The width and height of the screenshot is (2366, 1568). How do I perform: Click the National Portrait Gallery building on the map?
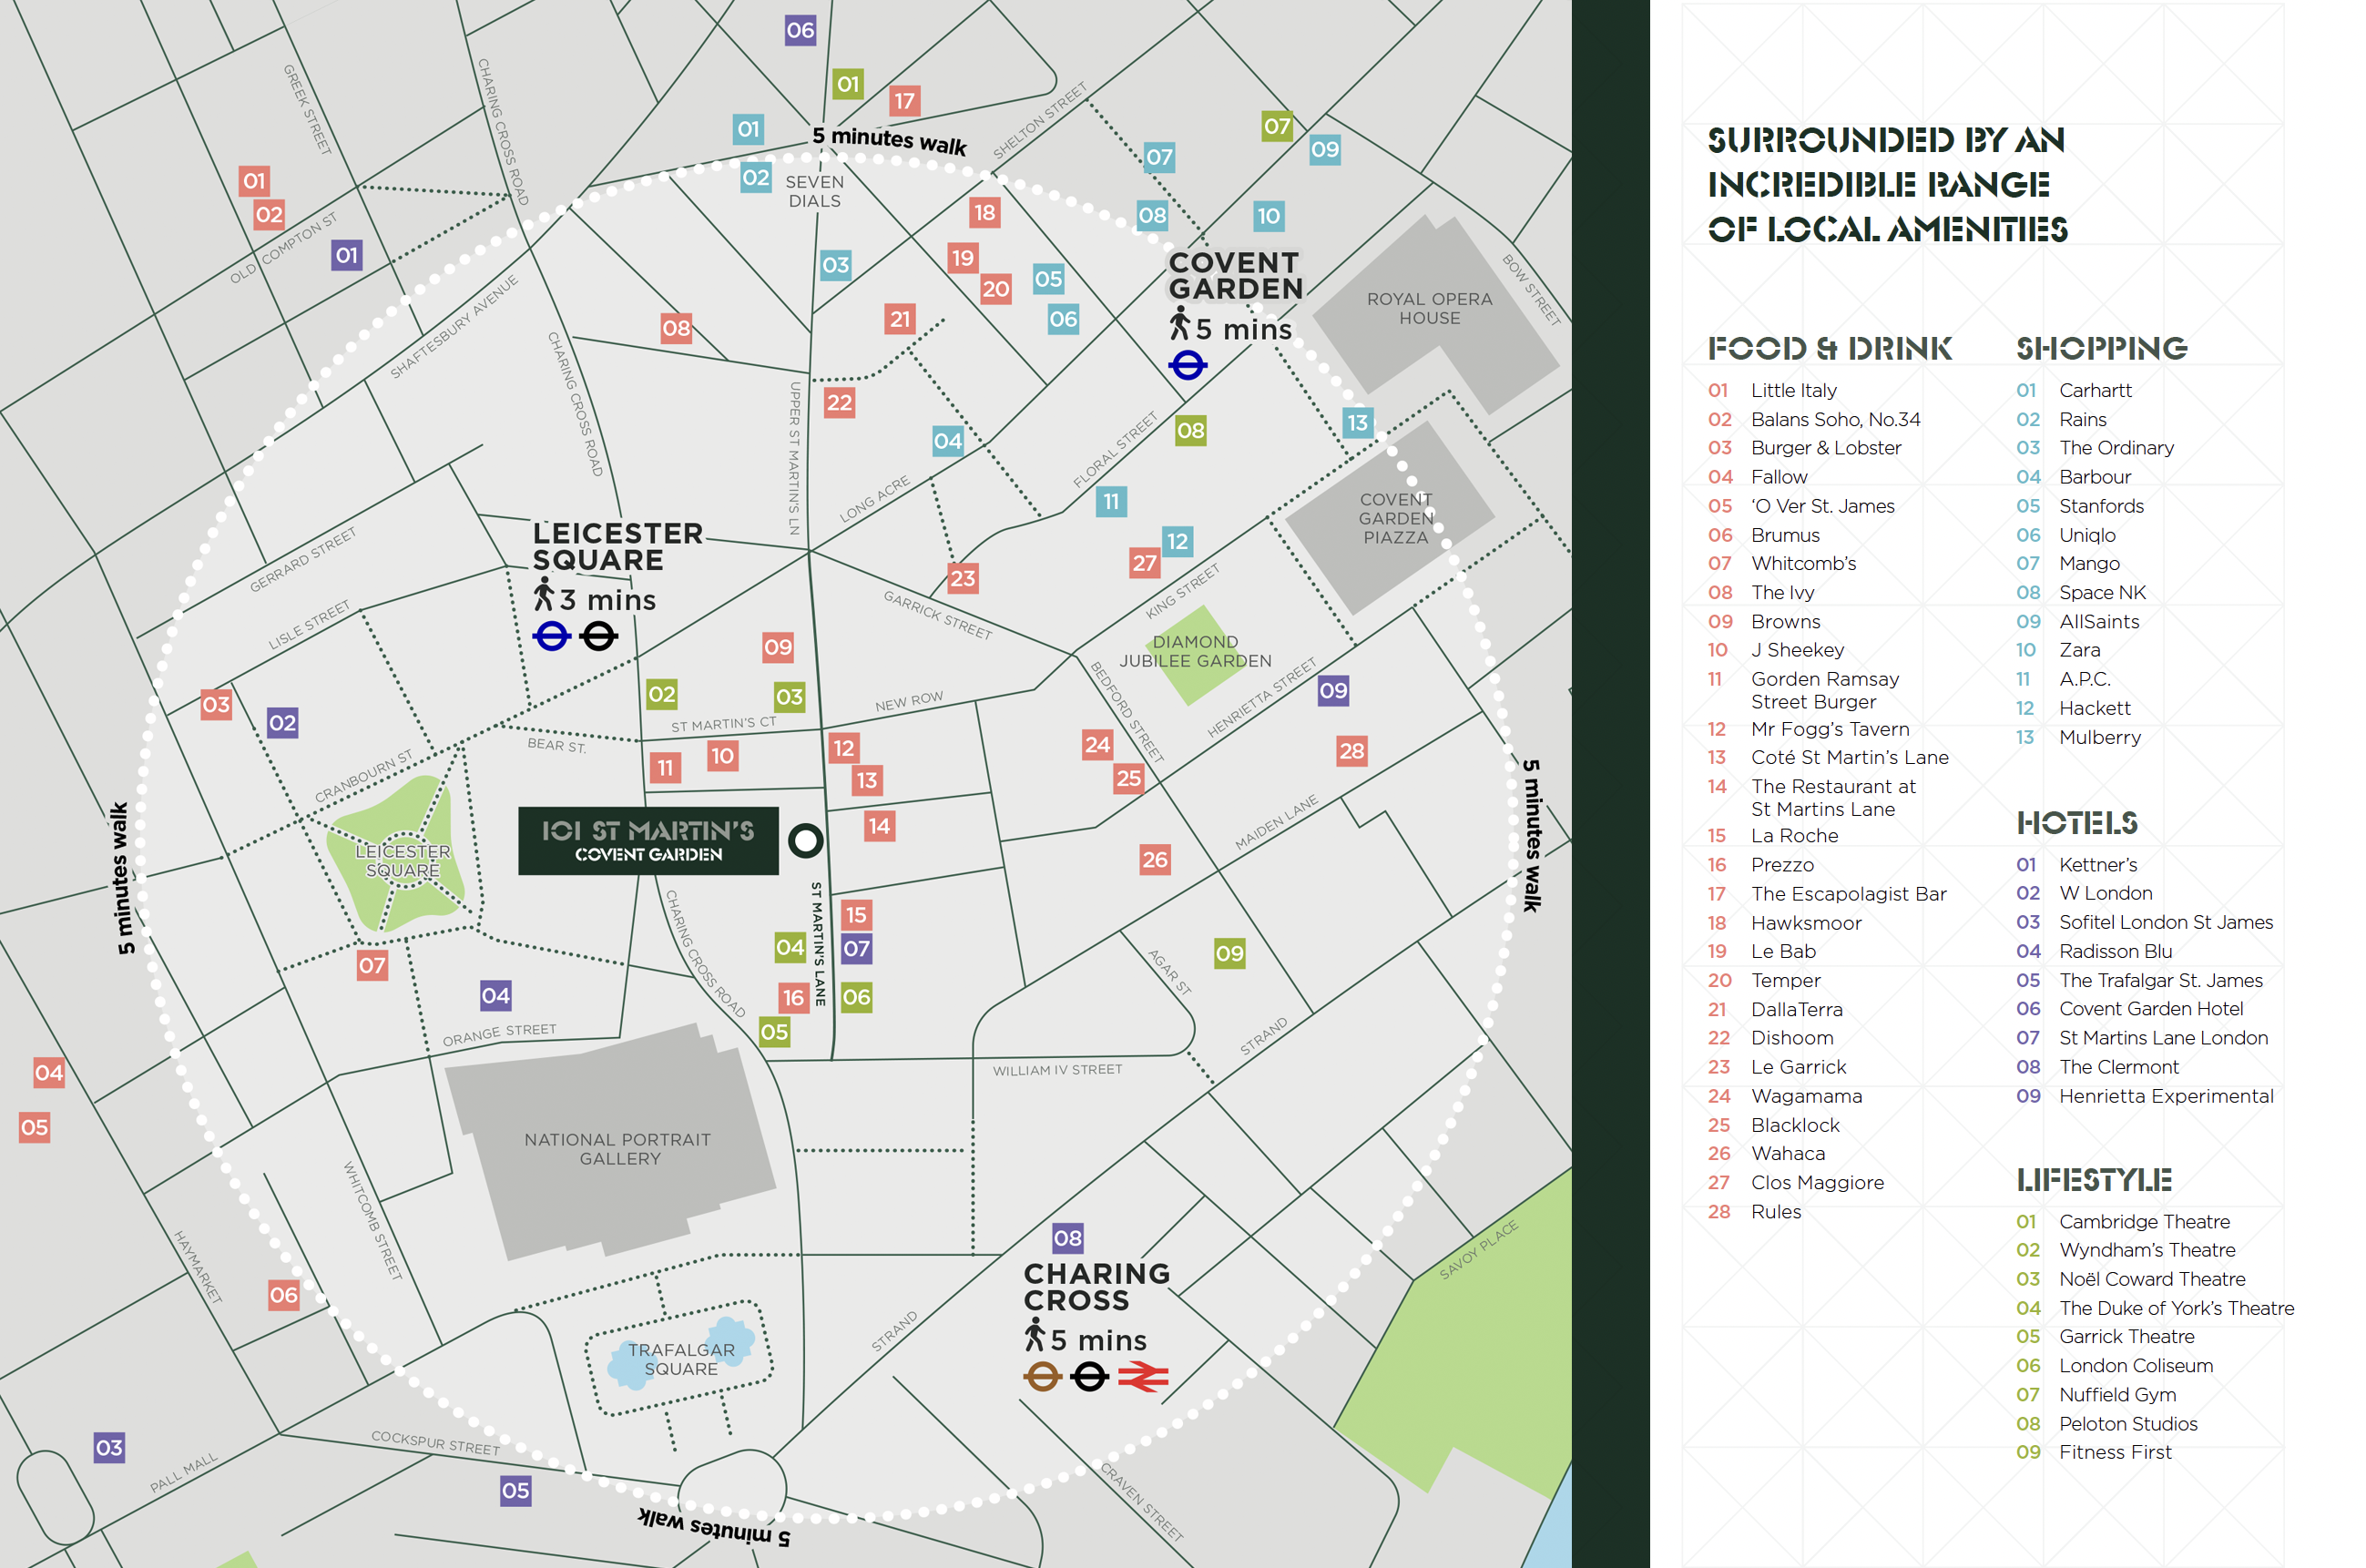pyautogui.click(x=616, y=1149)
